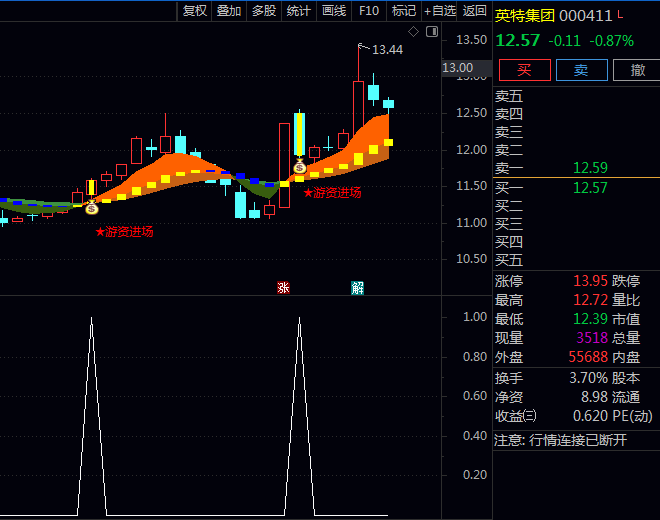The width and height of the screenshot is (660, 520).
Task: Open the 复权 adjustment menu
Action: pyautogui.click(x=195, y=11)
